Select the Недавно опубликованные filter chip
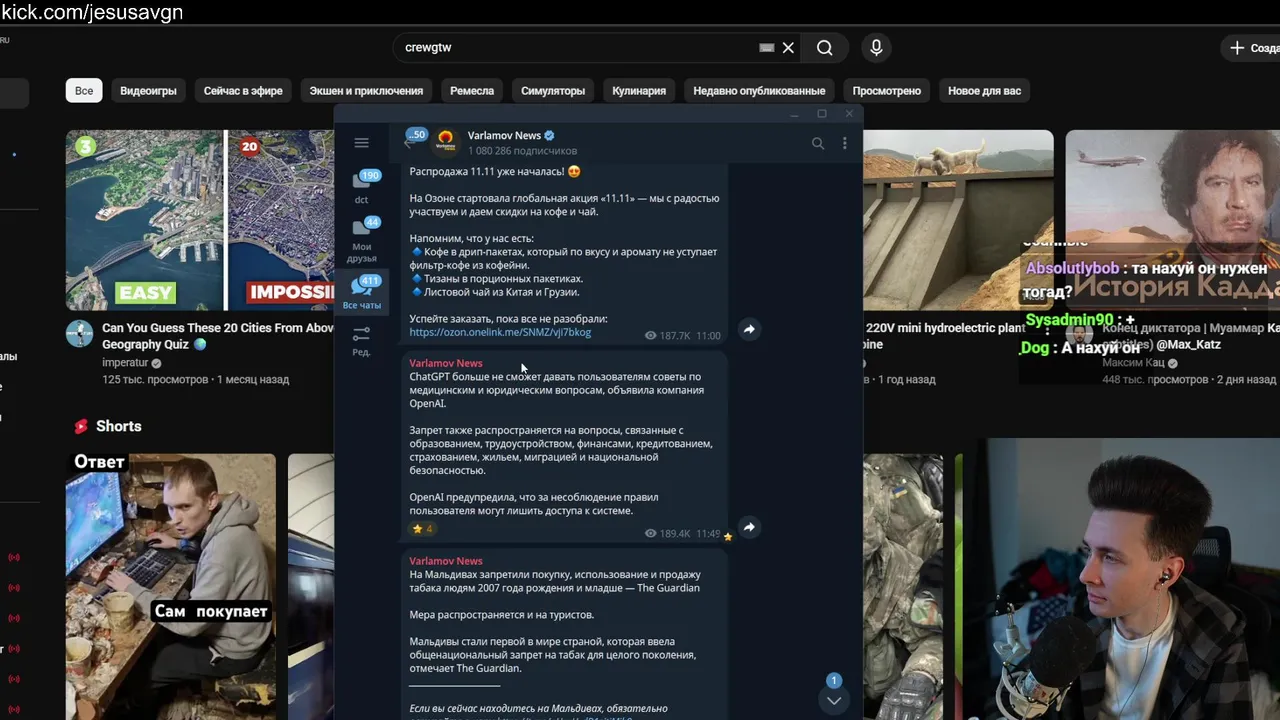1280x720 pixels. (x=759, y=90)
